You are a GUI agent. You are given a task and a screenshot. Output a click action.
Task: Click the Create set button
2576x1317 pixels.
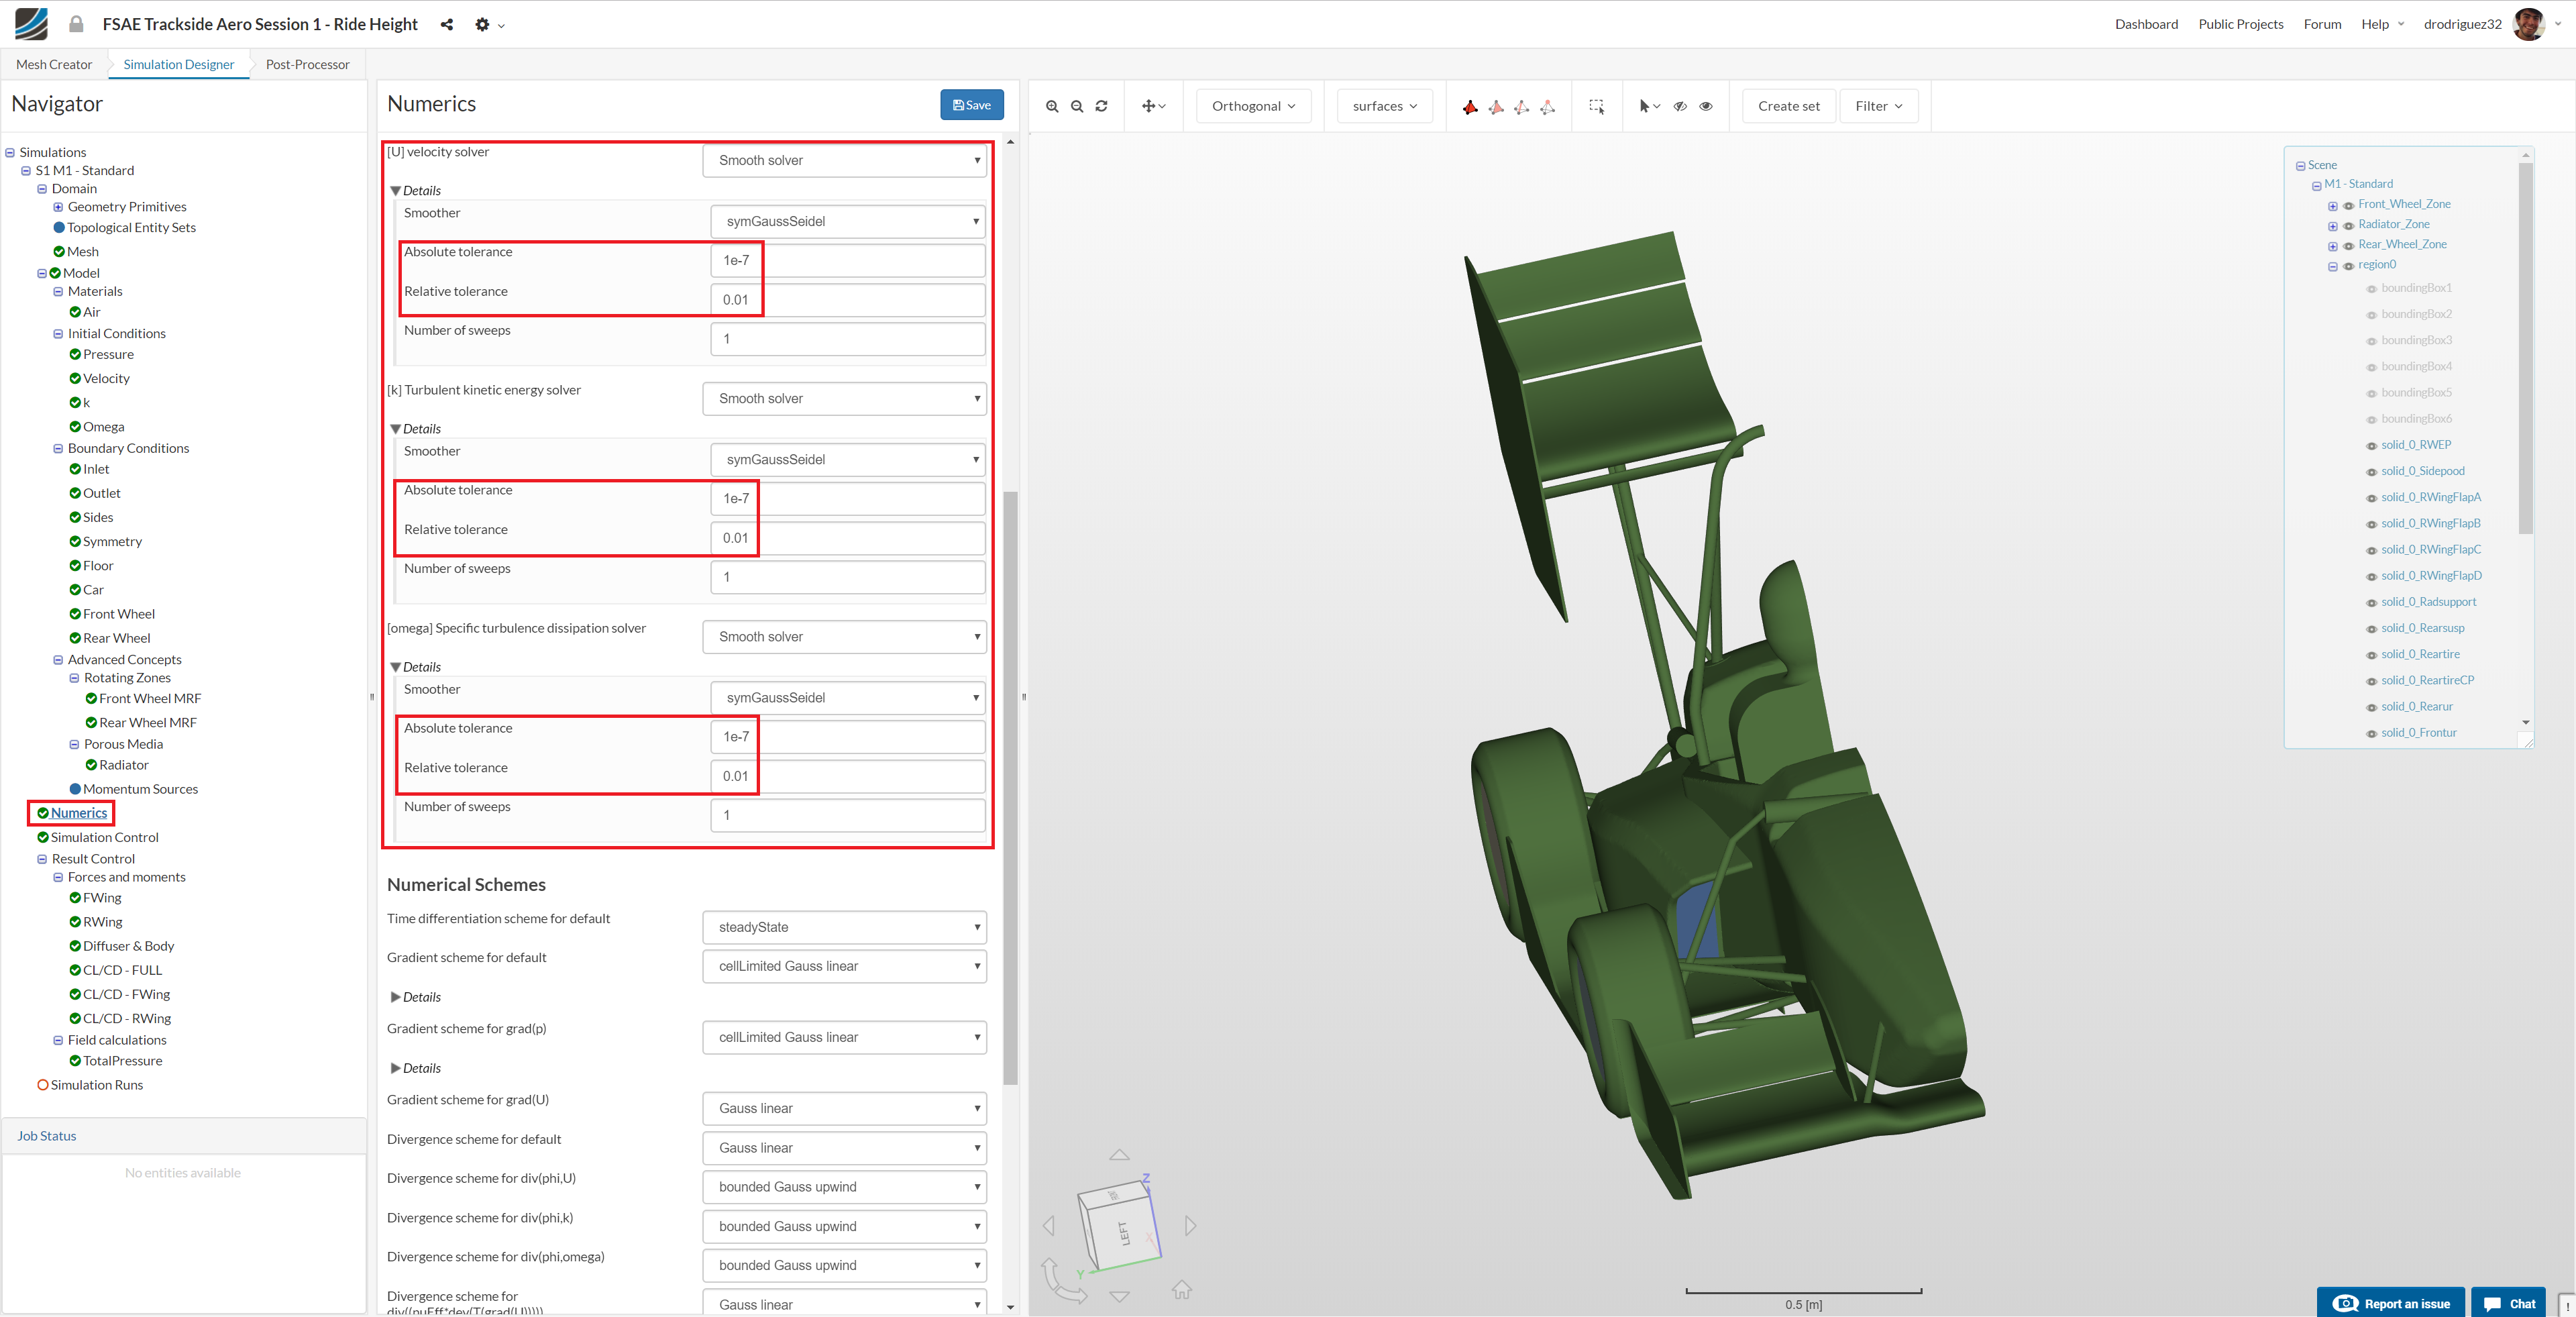pos(1788,106)
